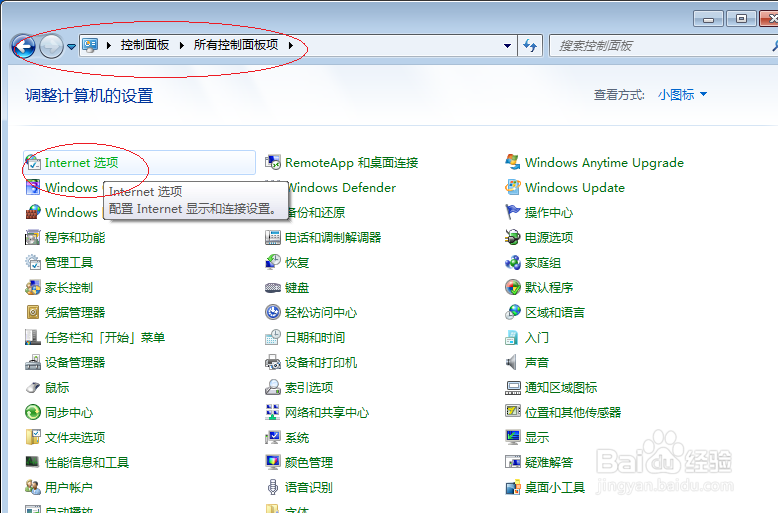Expand the arrow after 所有控制面板项
The width and height of the screenshot is (778, 513).
pyautogui.click(x=291, y=46)
